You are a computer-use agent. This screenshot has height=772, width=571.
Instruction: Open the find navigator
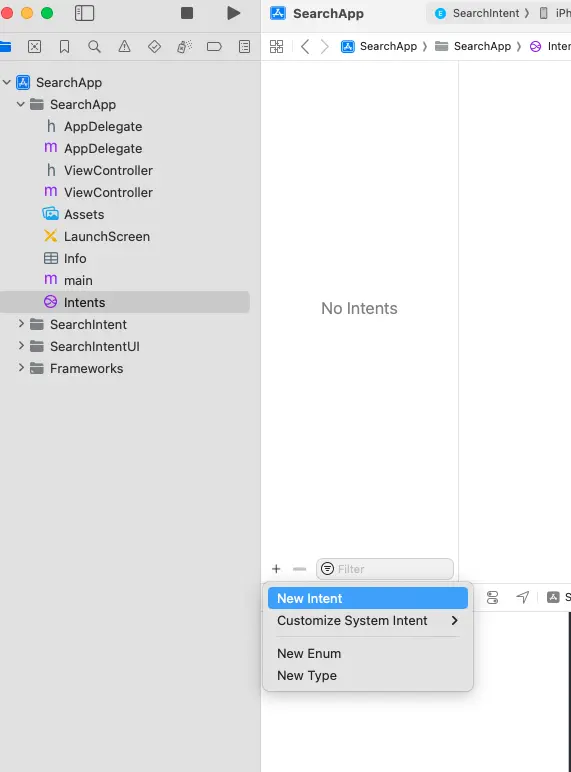[94, 47]
